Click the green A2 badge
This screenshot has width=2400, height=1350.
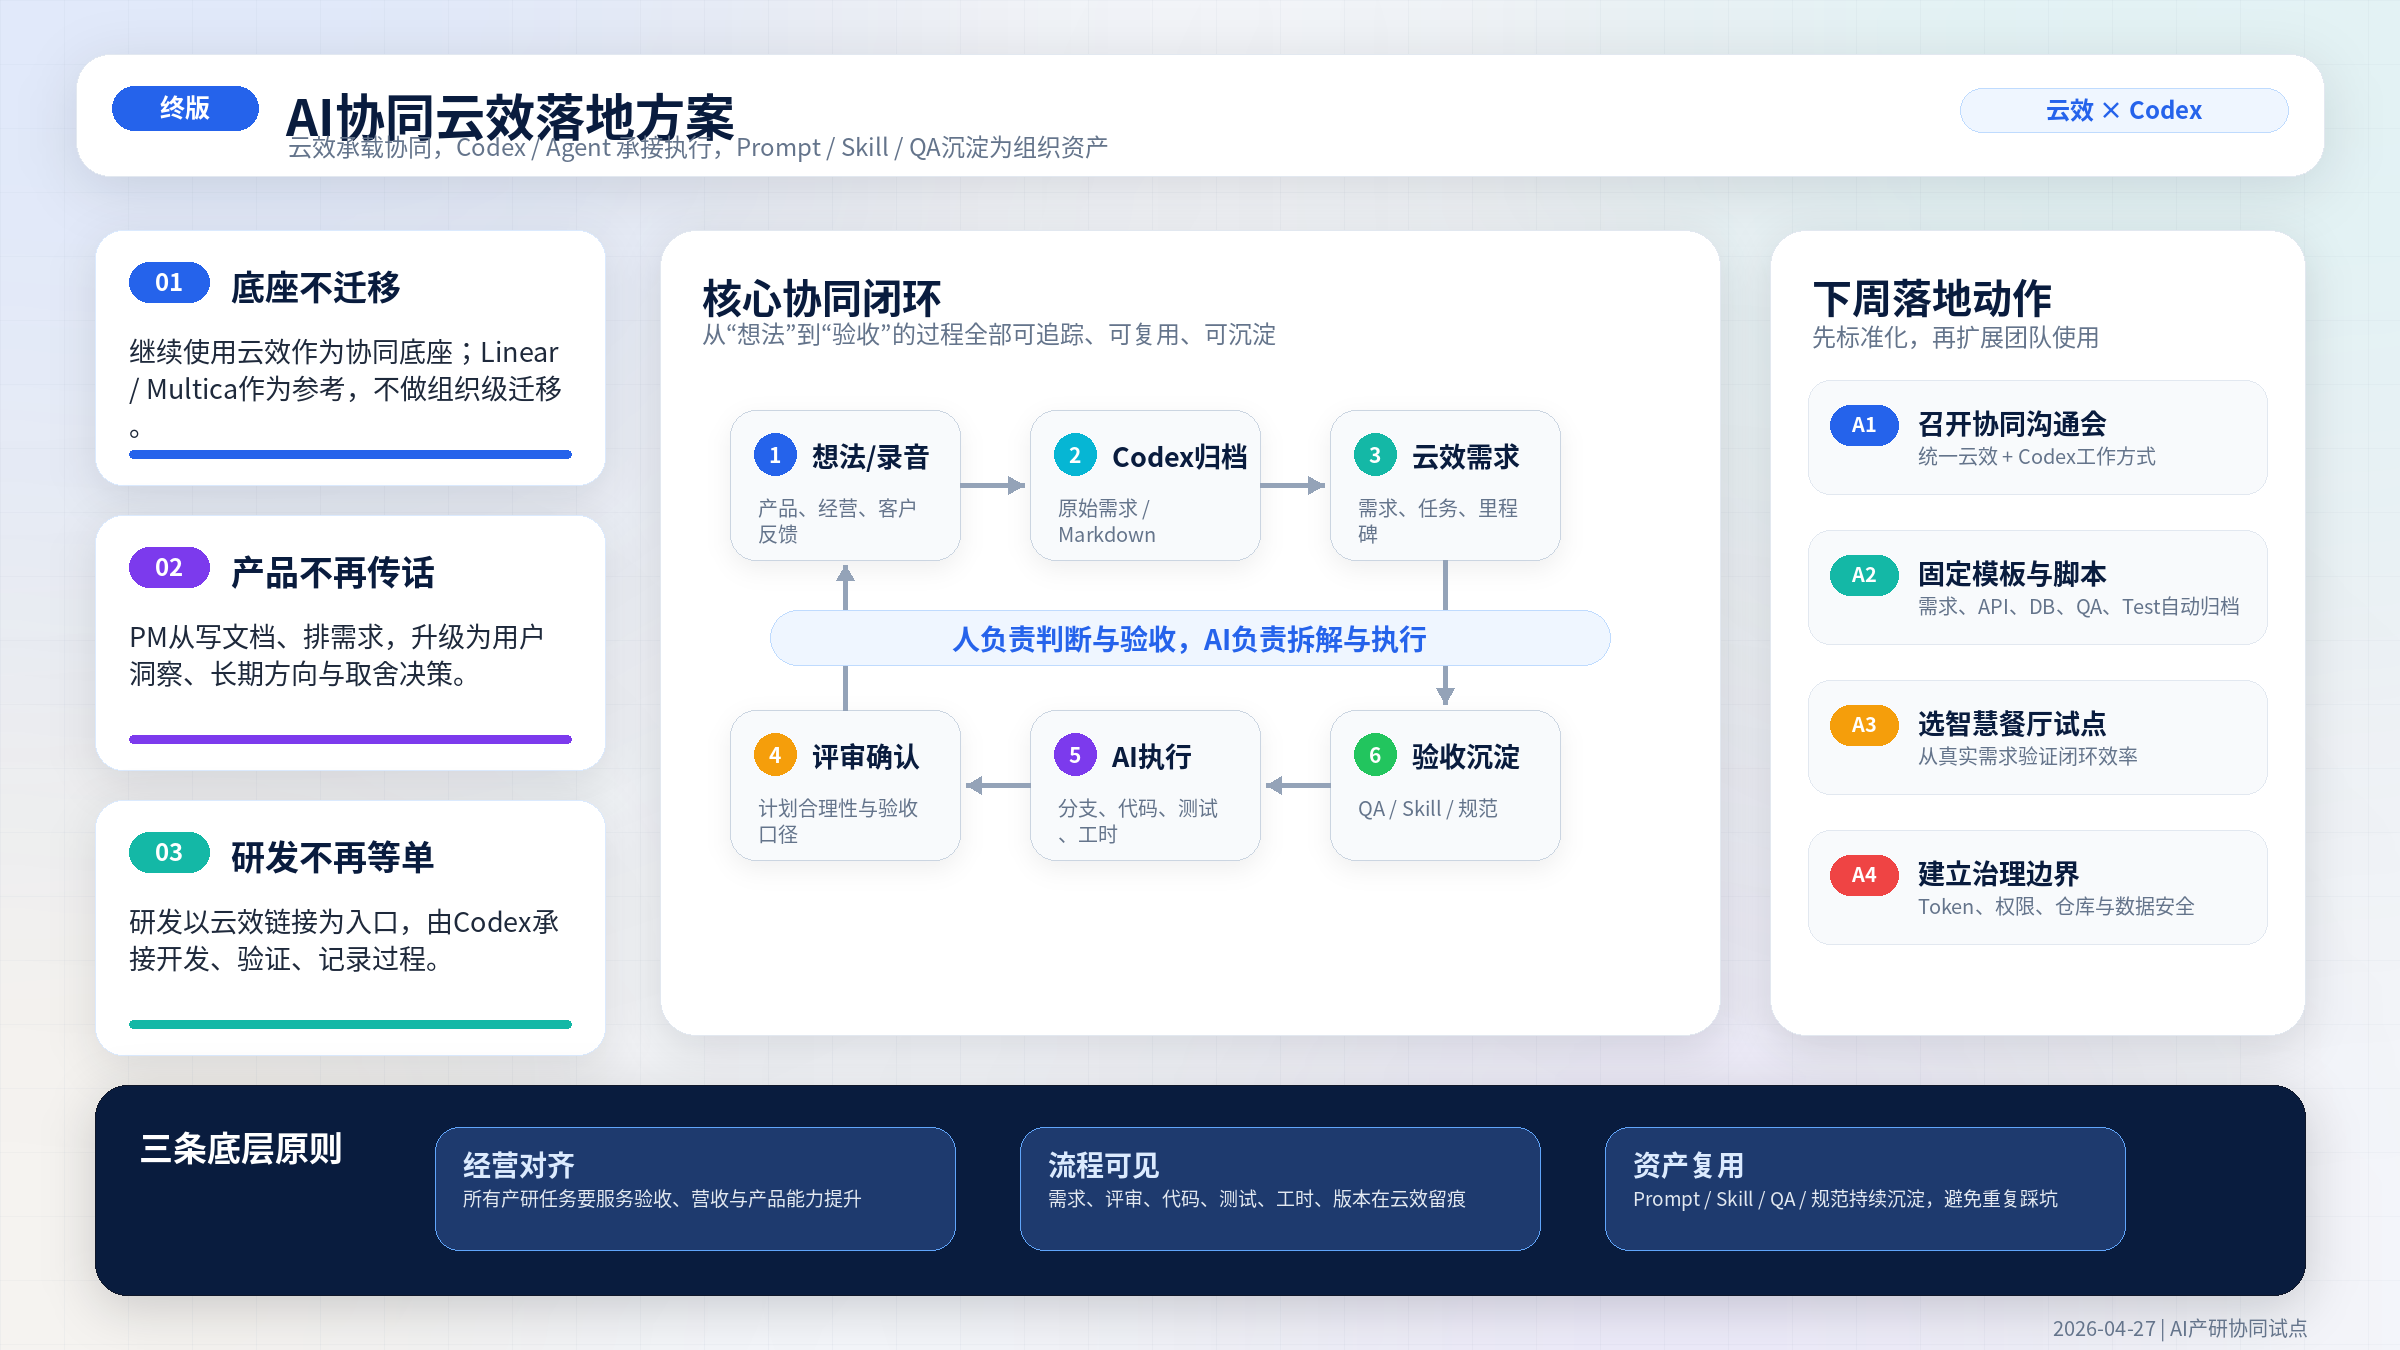click(x=1864, y=575)
